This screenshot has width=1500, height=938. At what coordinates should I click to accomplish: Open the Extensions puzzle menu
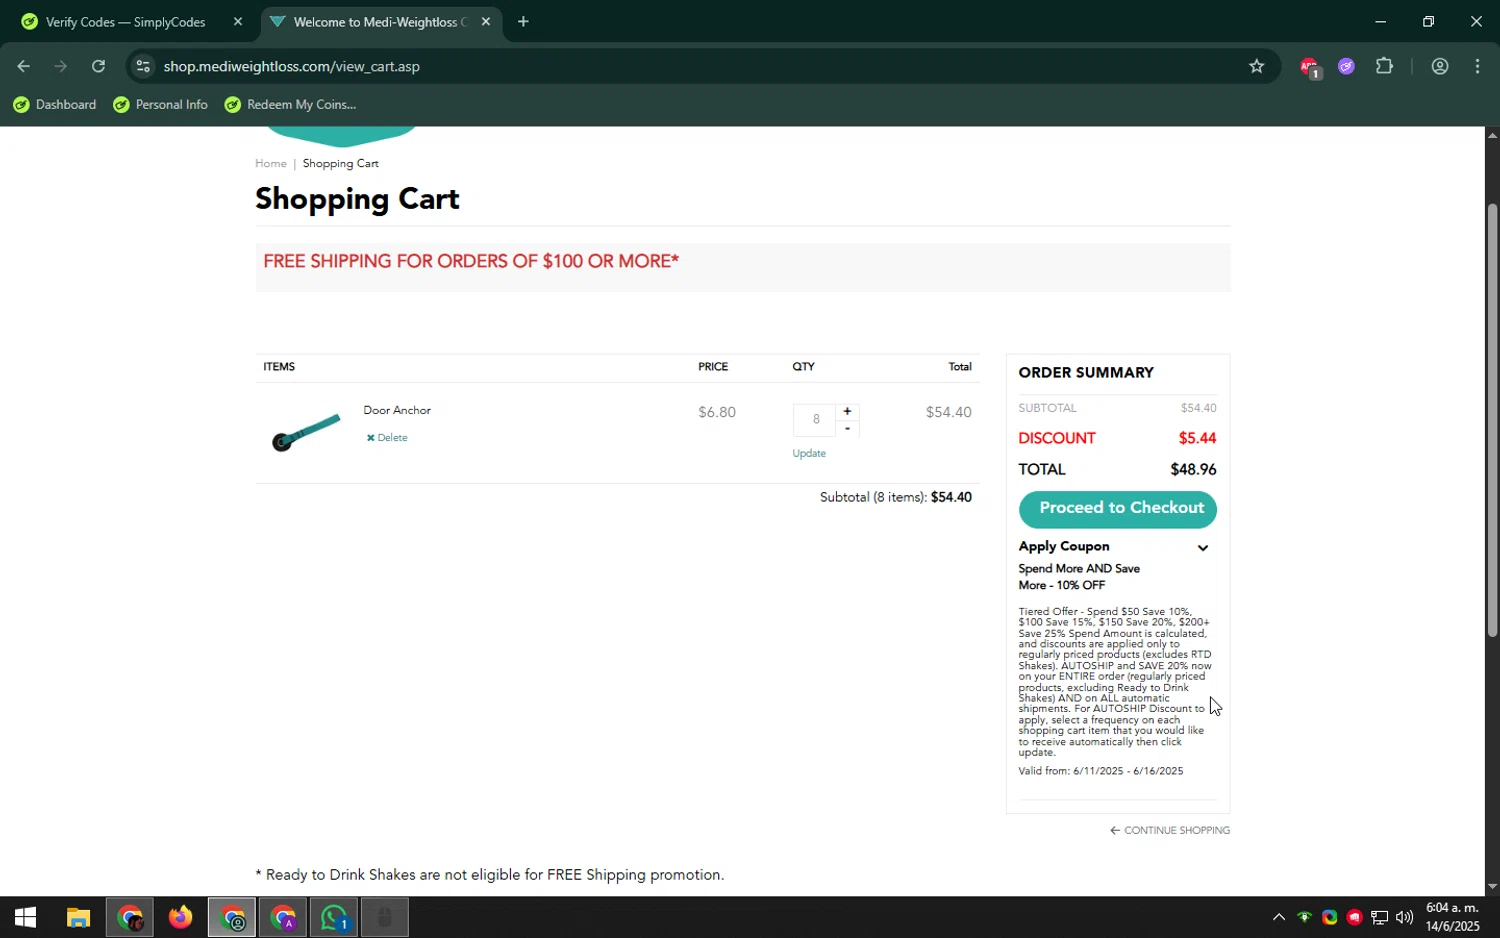1384,66
